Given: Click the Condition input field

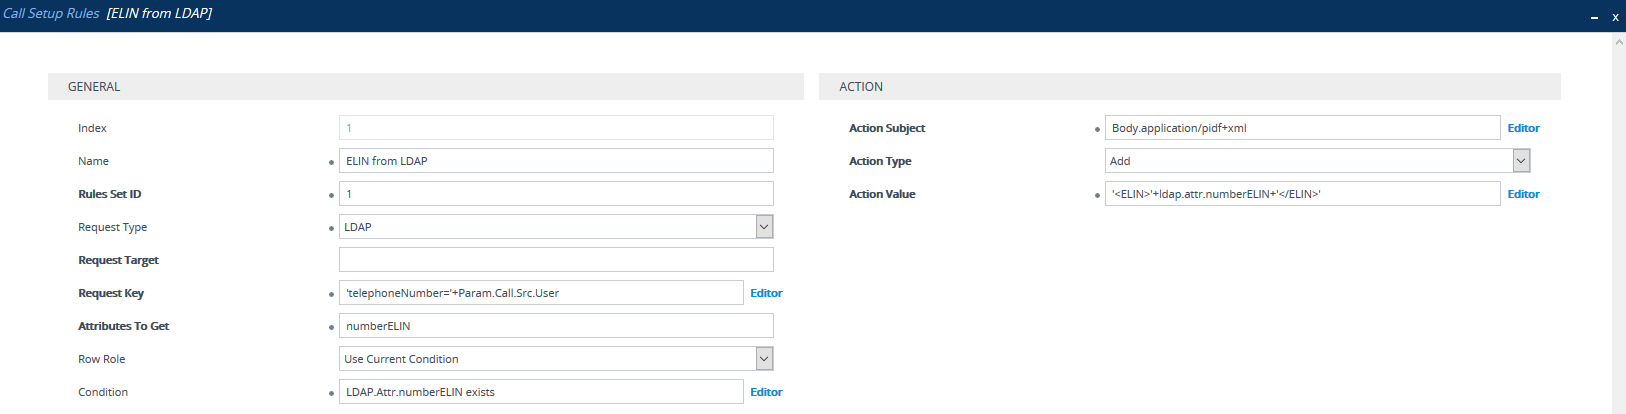Looking at the screenshot, I should point(540,392).
